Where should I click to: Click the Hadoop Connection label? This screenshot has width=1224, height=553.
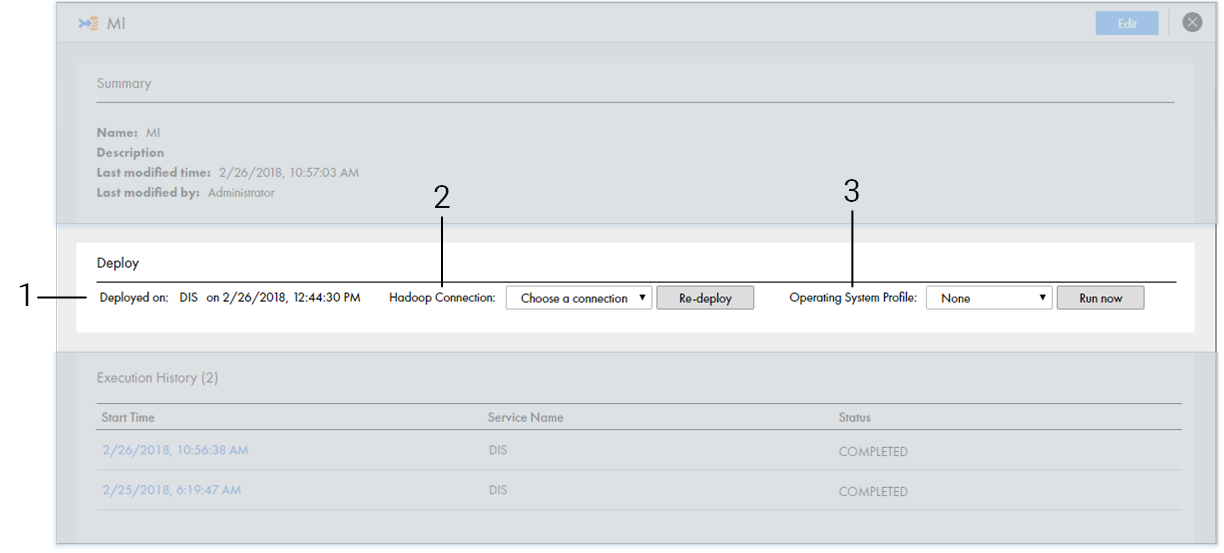point(442,298)
